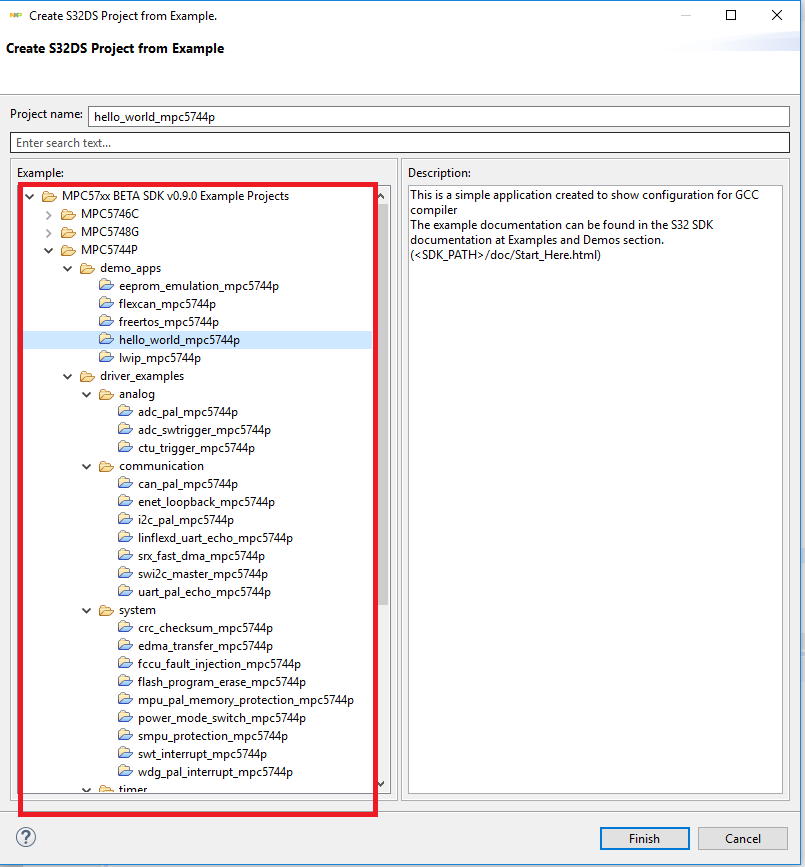Select wdg_pal_interrupt_mpc5744p example
This screenshot has width=805, height=867.
click(x=215, y=772)
